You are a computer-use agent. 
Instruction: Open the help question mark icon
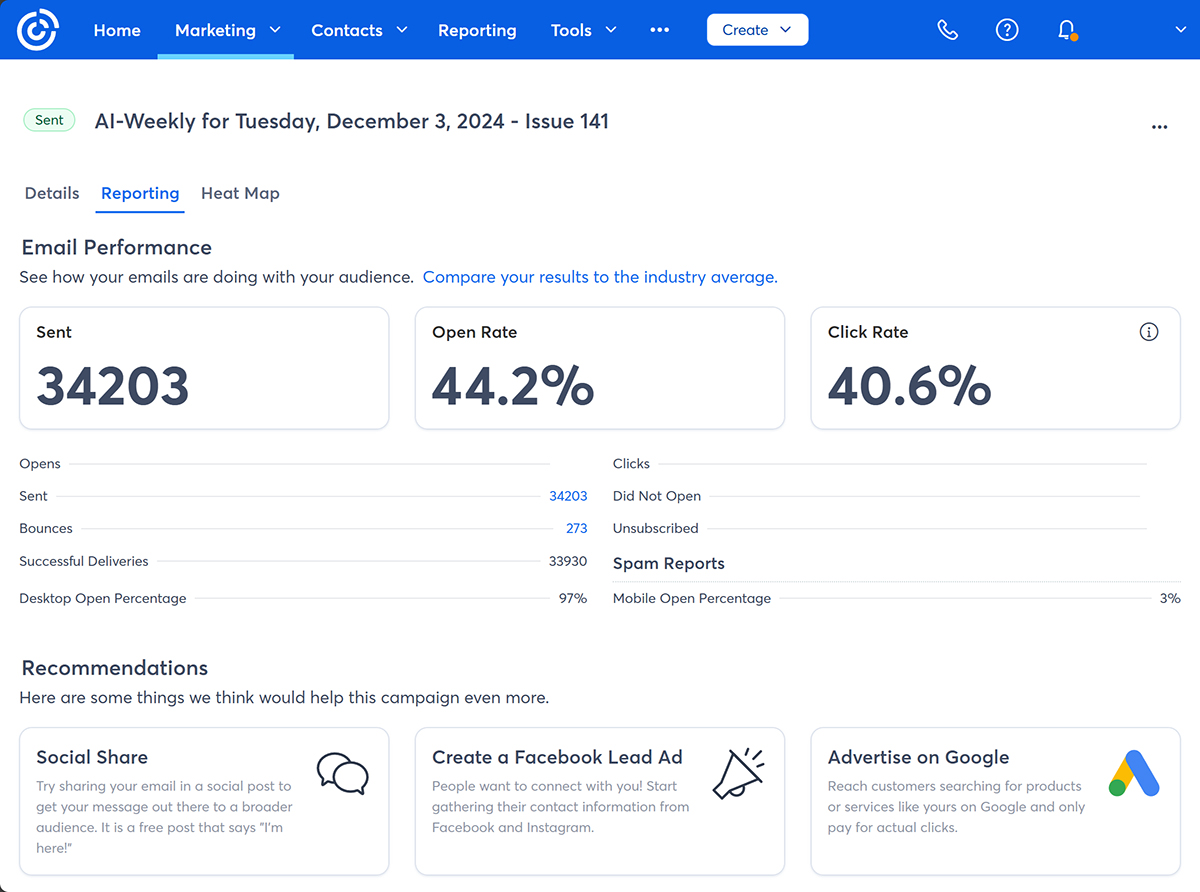pyautogui.click(x=1007, y=30)
